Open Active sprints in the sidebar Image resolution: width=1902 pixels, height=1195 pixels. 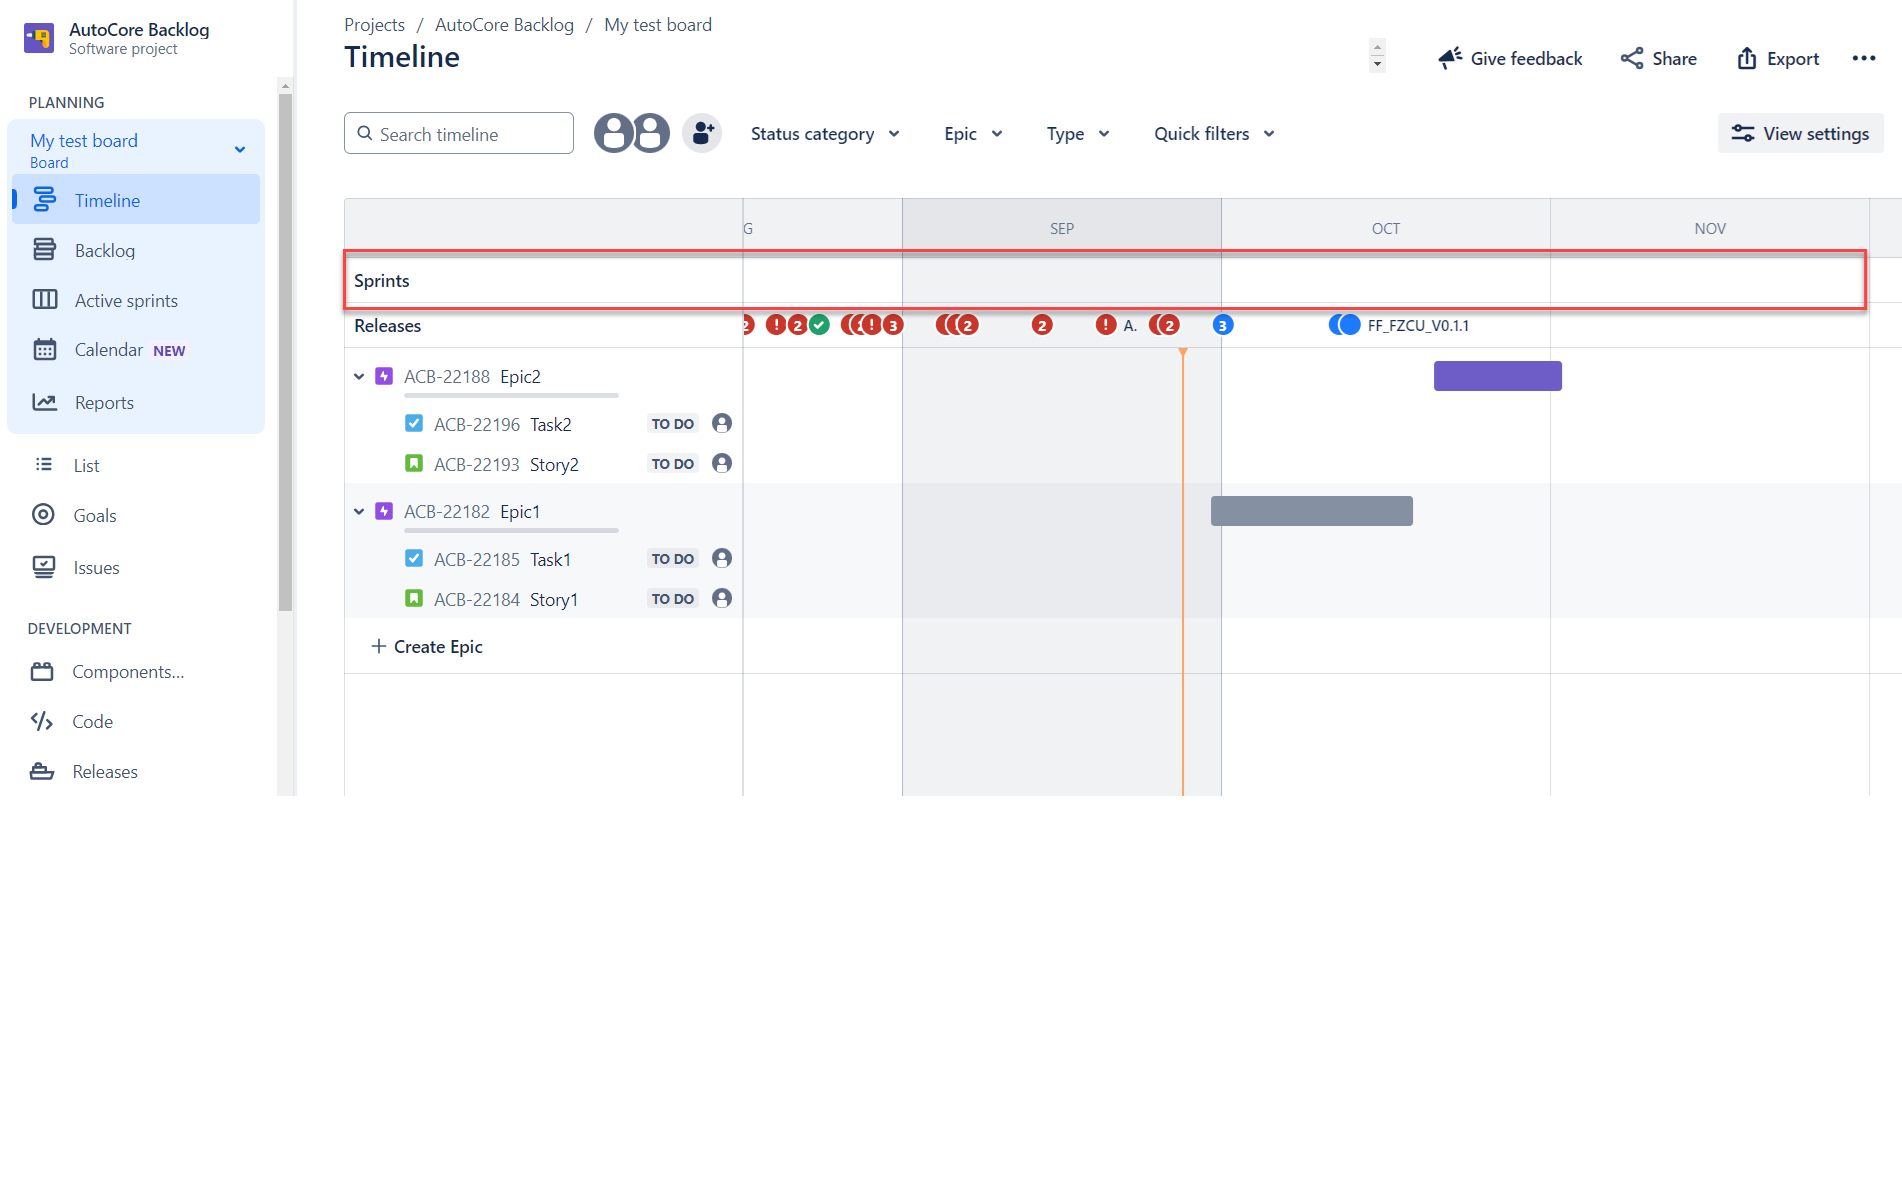[126, 300]
